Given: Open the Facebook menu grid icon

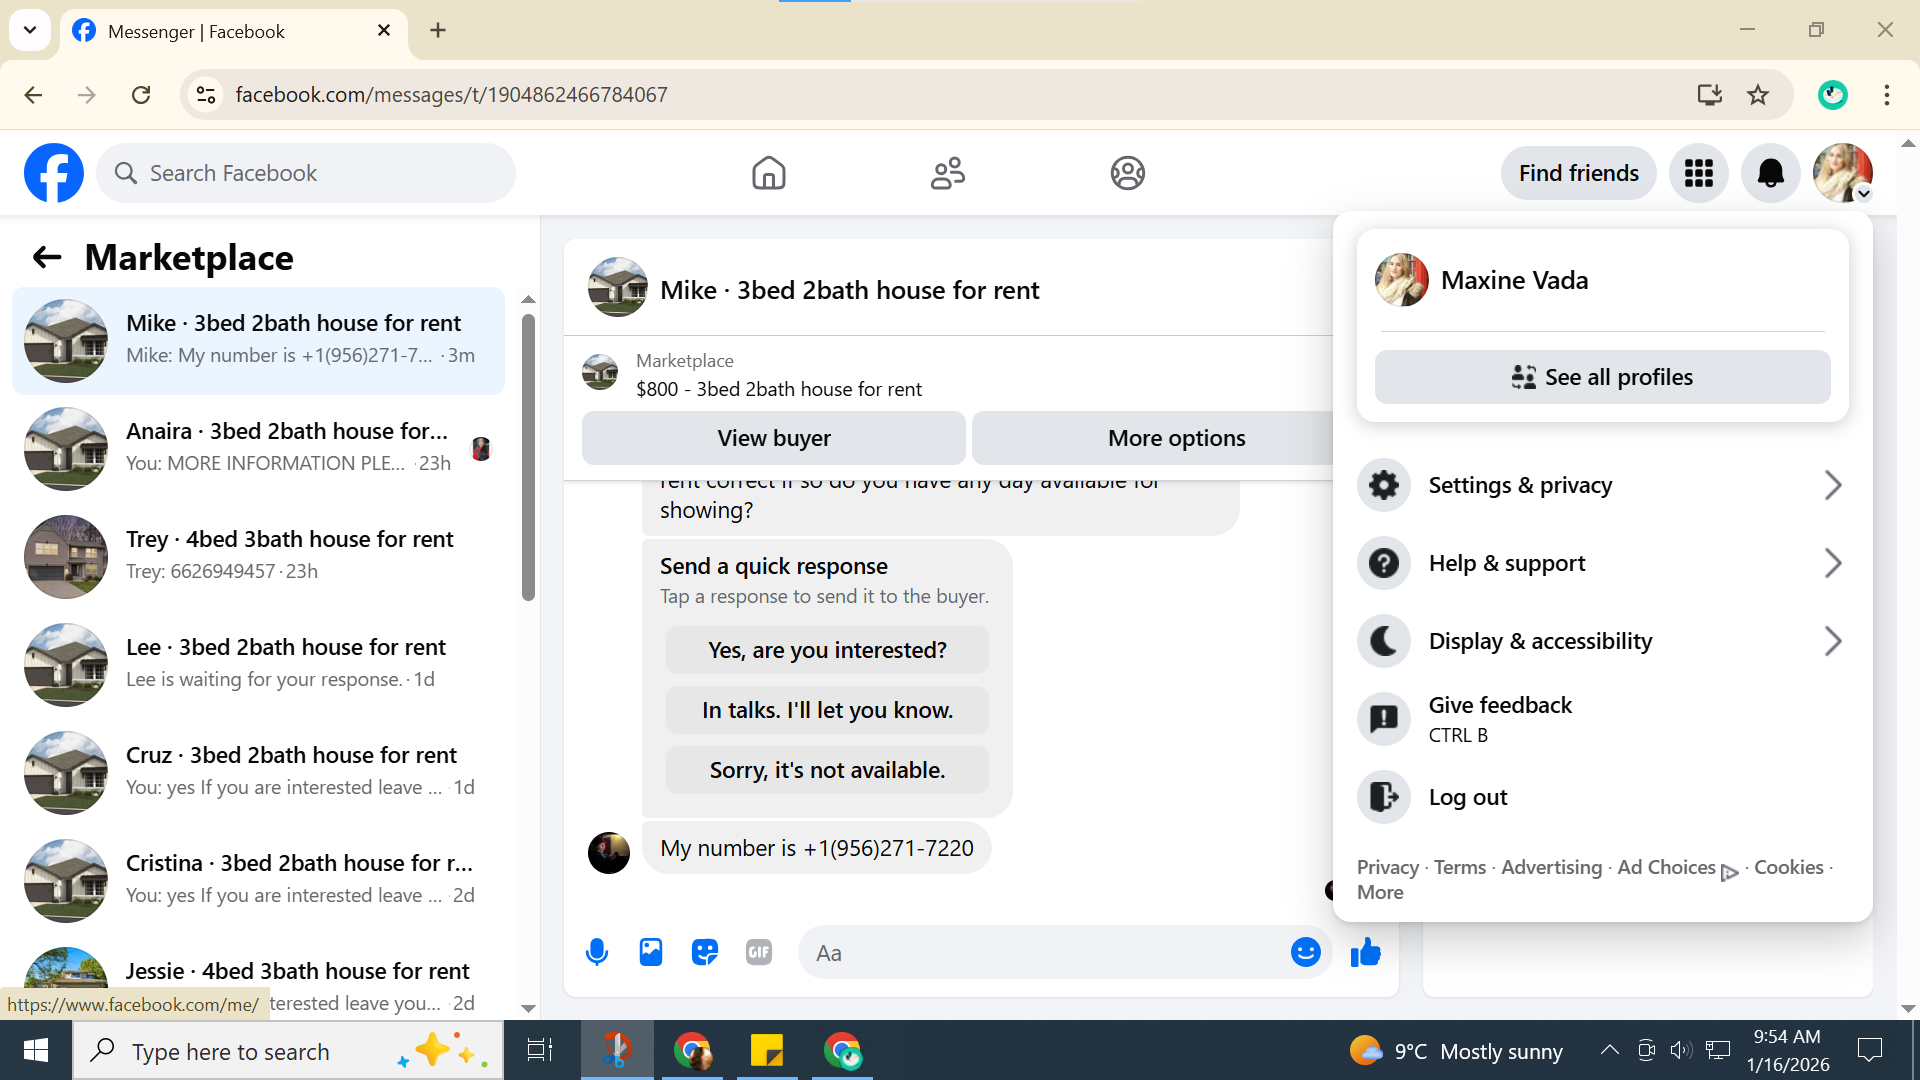Looking at the screenshot, I should point(1698,173).
